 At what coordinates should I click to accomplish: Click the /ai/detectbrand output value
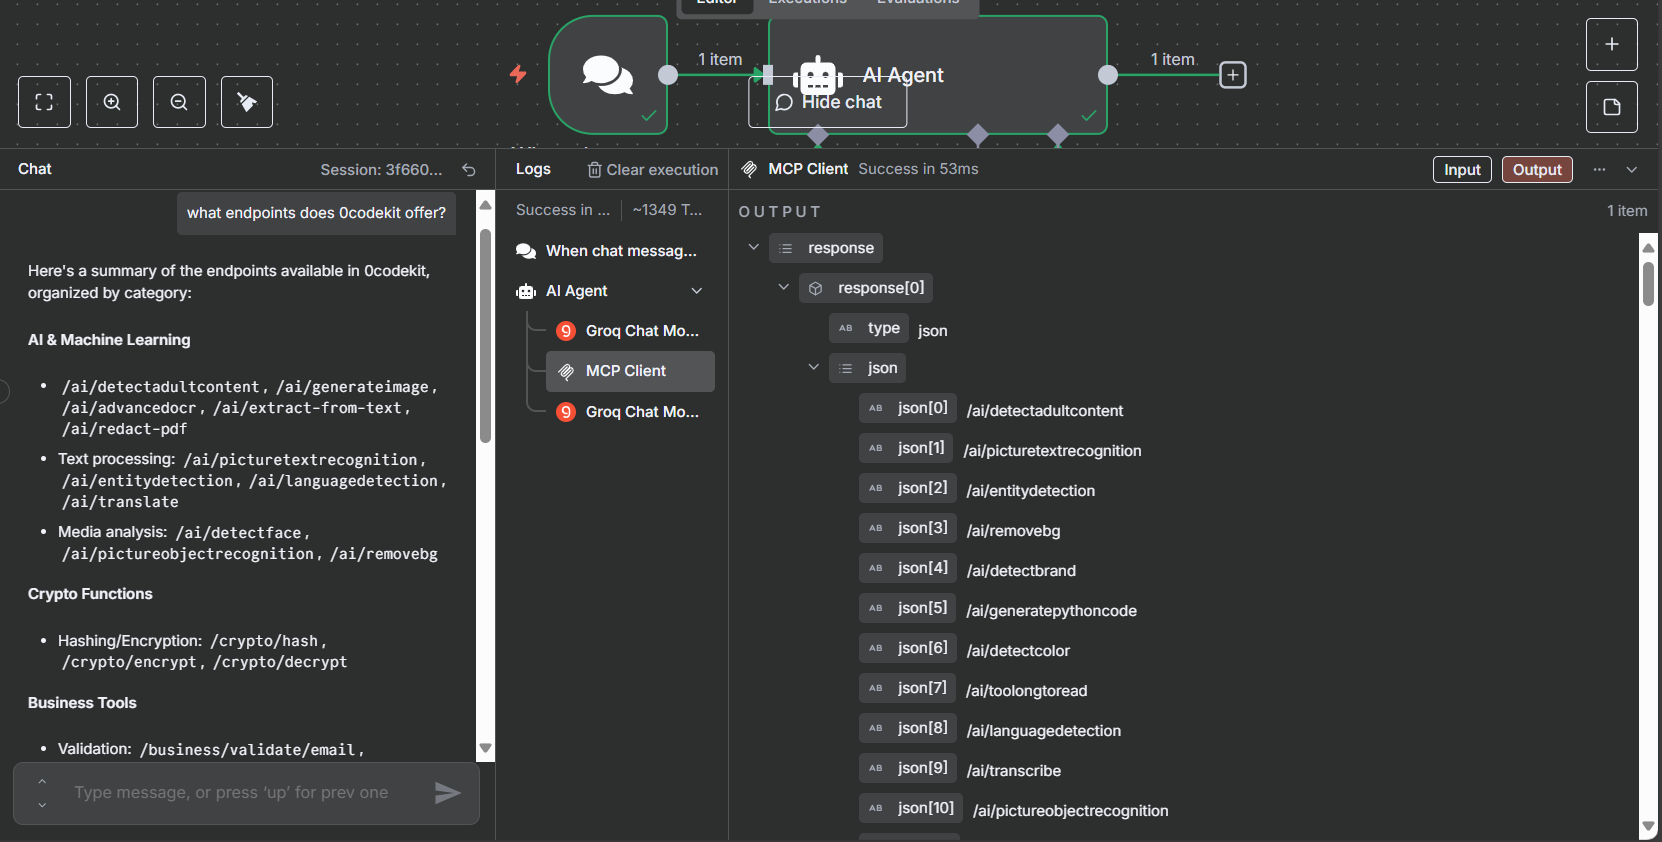pos(1021,571)
